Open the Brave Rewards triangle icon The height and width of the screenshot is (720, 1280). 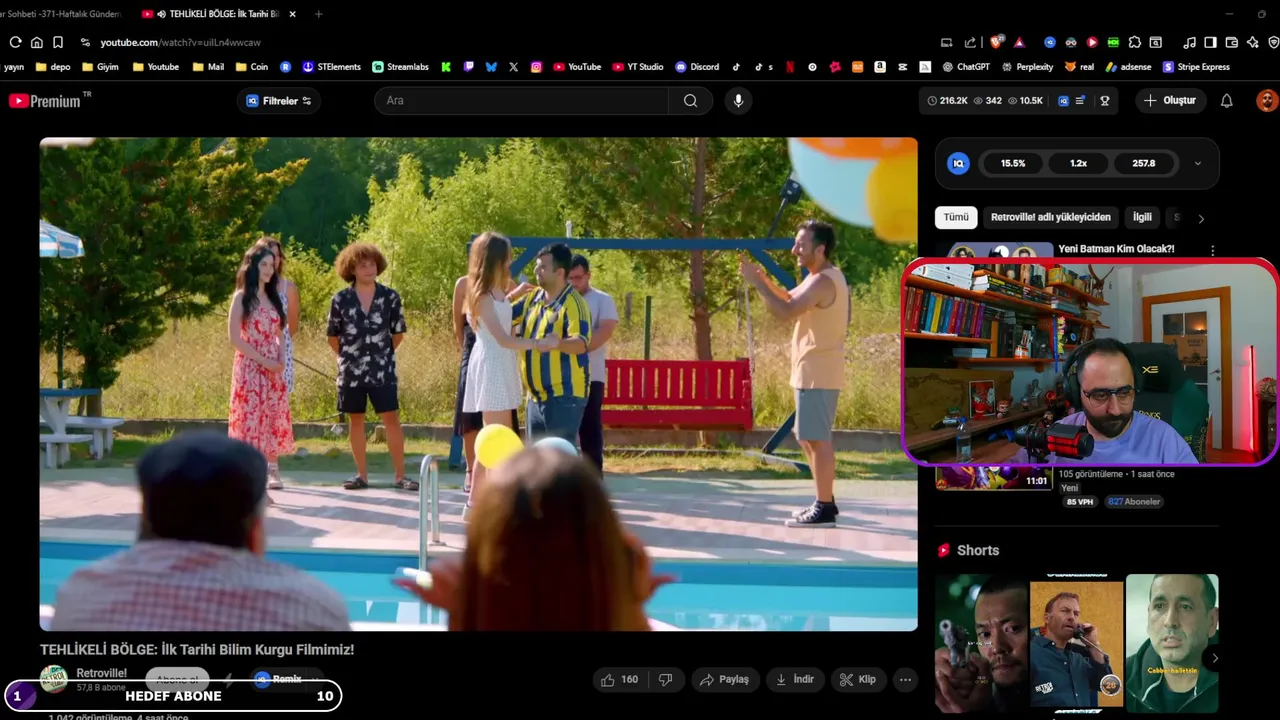coord(1019,42)
